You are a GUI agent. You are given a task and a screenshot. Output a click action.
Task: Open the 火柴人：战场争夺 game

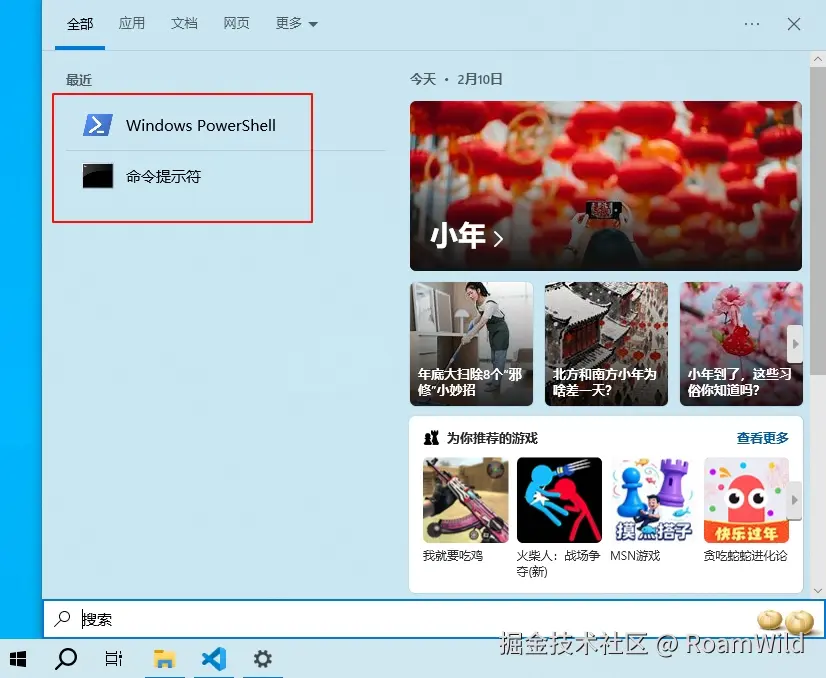point(559,517)
